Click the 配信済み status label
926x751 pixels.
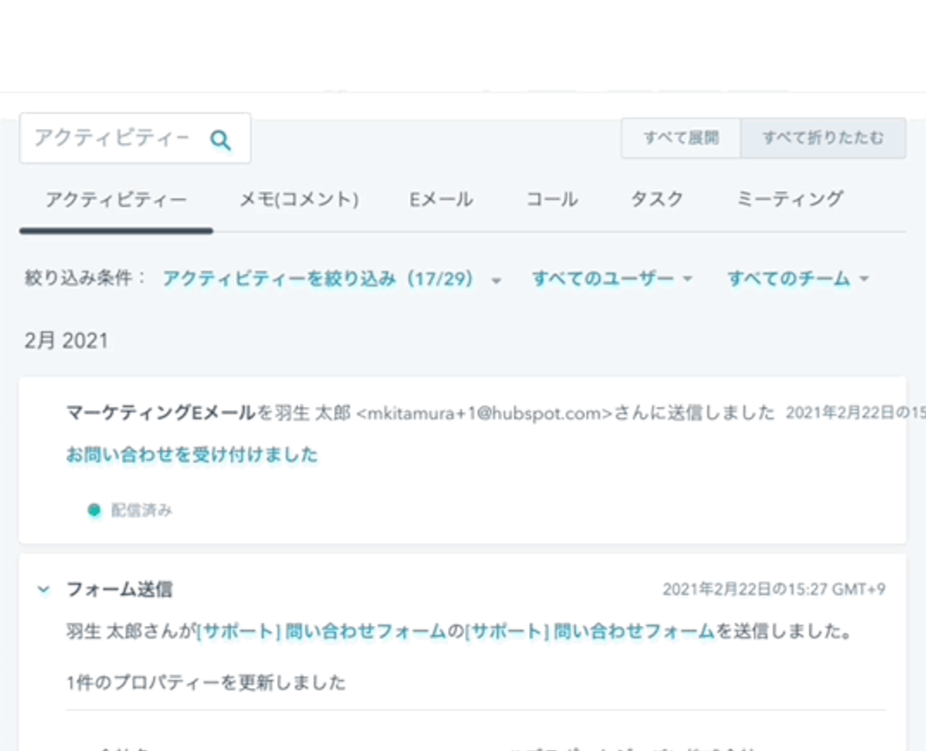[142, 510]
